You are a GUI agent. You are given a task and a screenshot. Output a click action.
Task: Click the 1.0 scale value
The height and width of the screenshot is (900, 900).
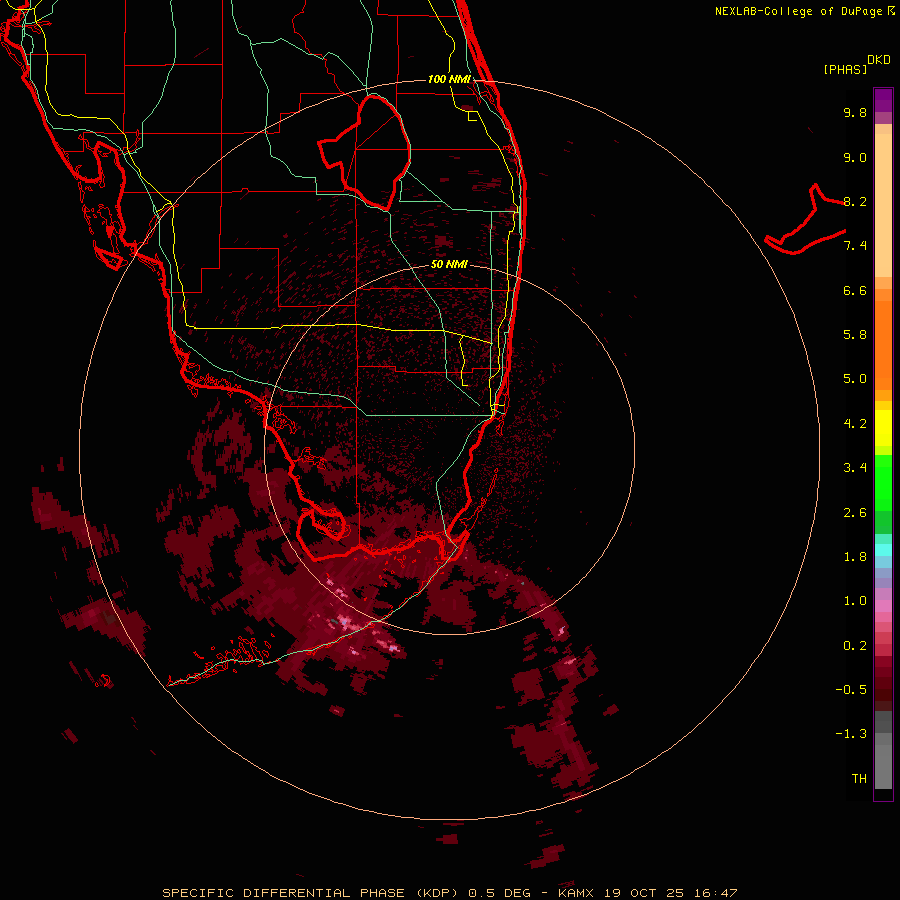(855, 601)
